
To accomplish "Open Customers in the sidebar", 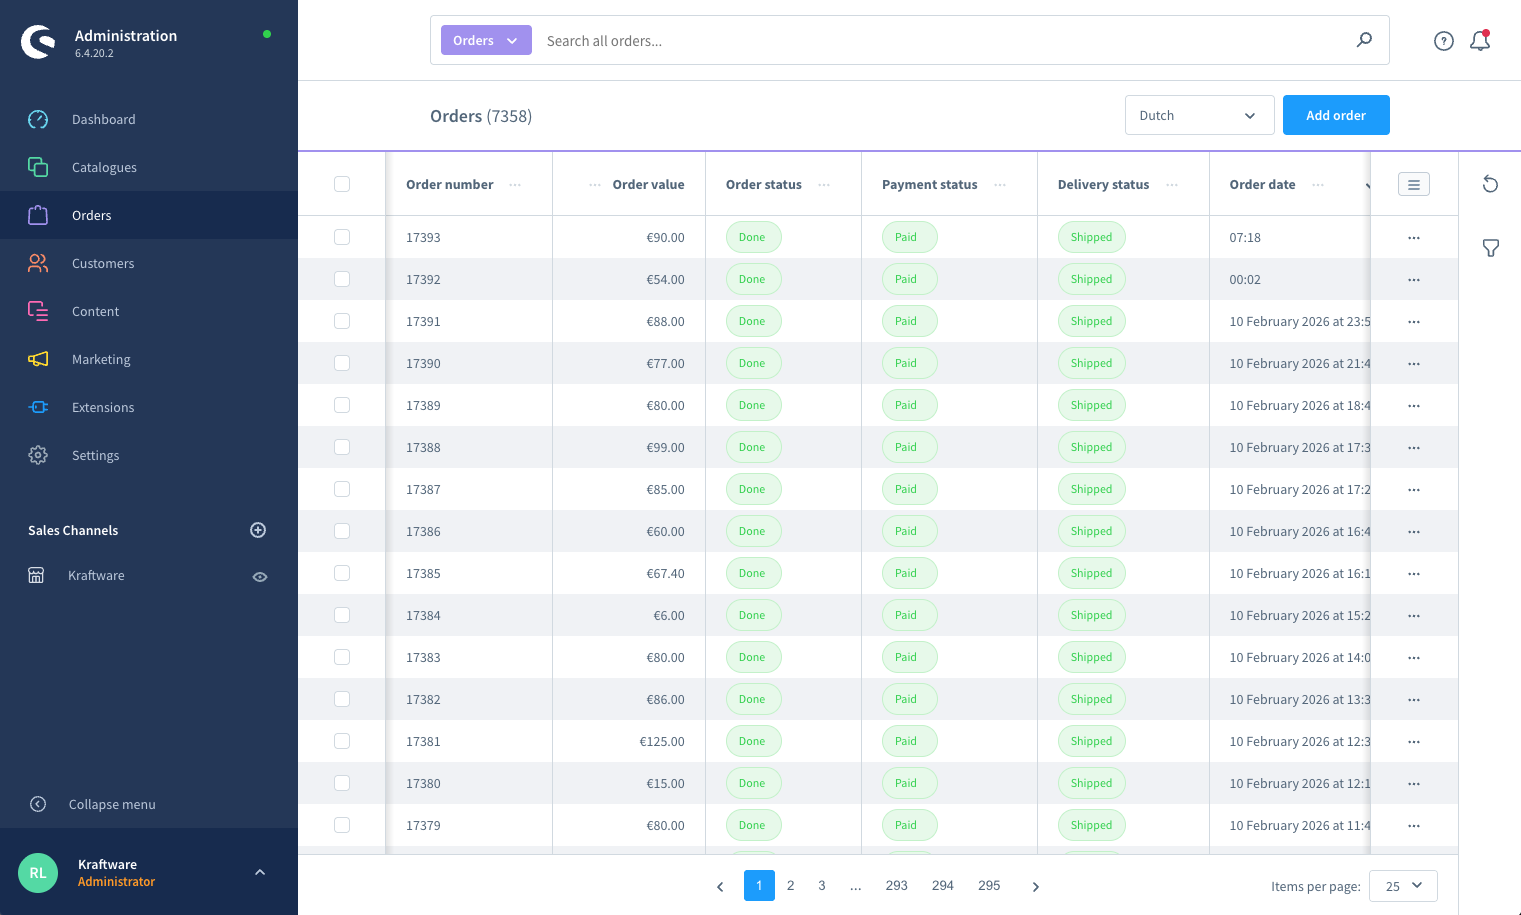I will 103,263.
